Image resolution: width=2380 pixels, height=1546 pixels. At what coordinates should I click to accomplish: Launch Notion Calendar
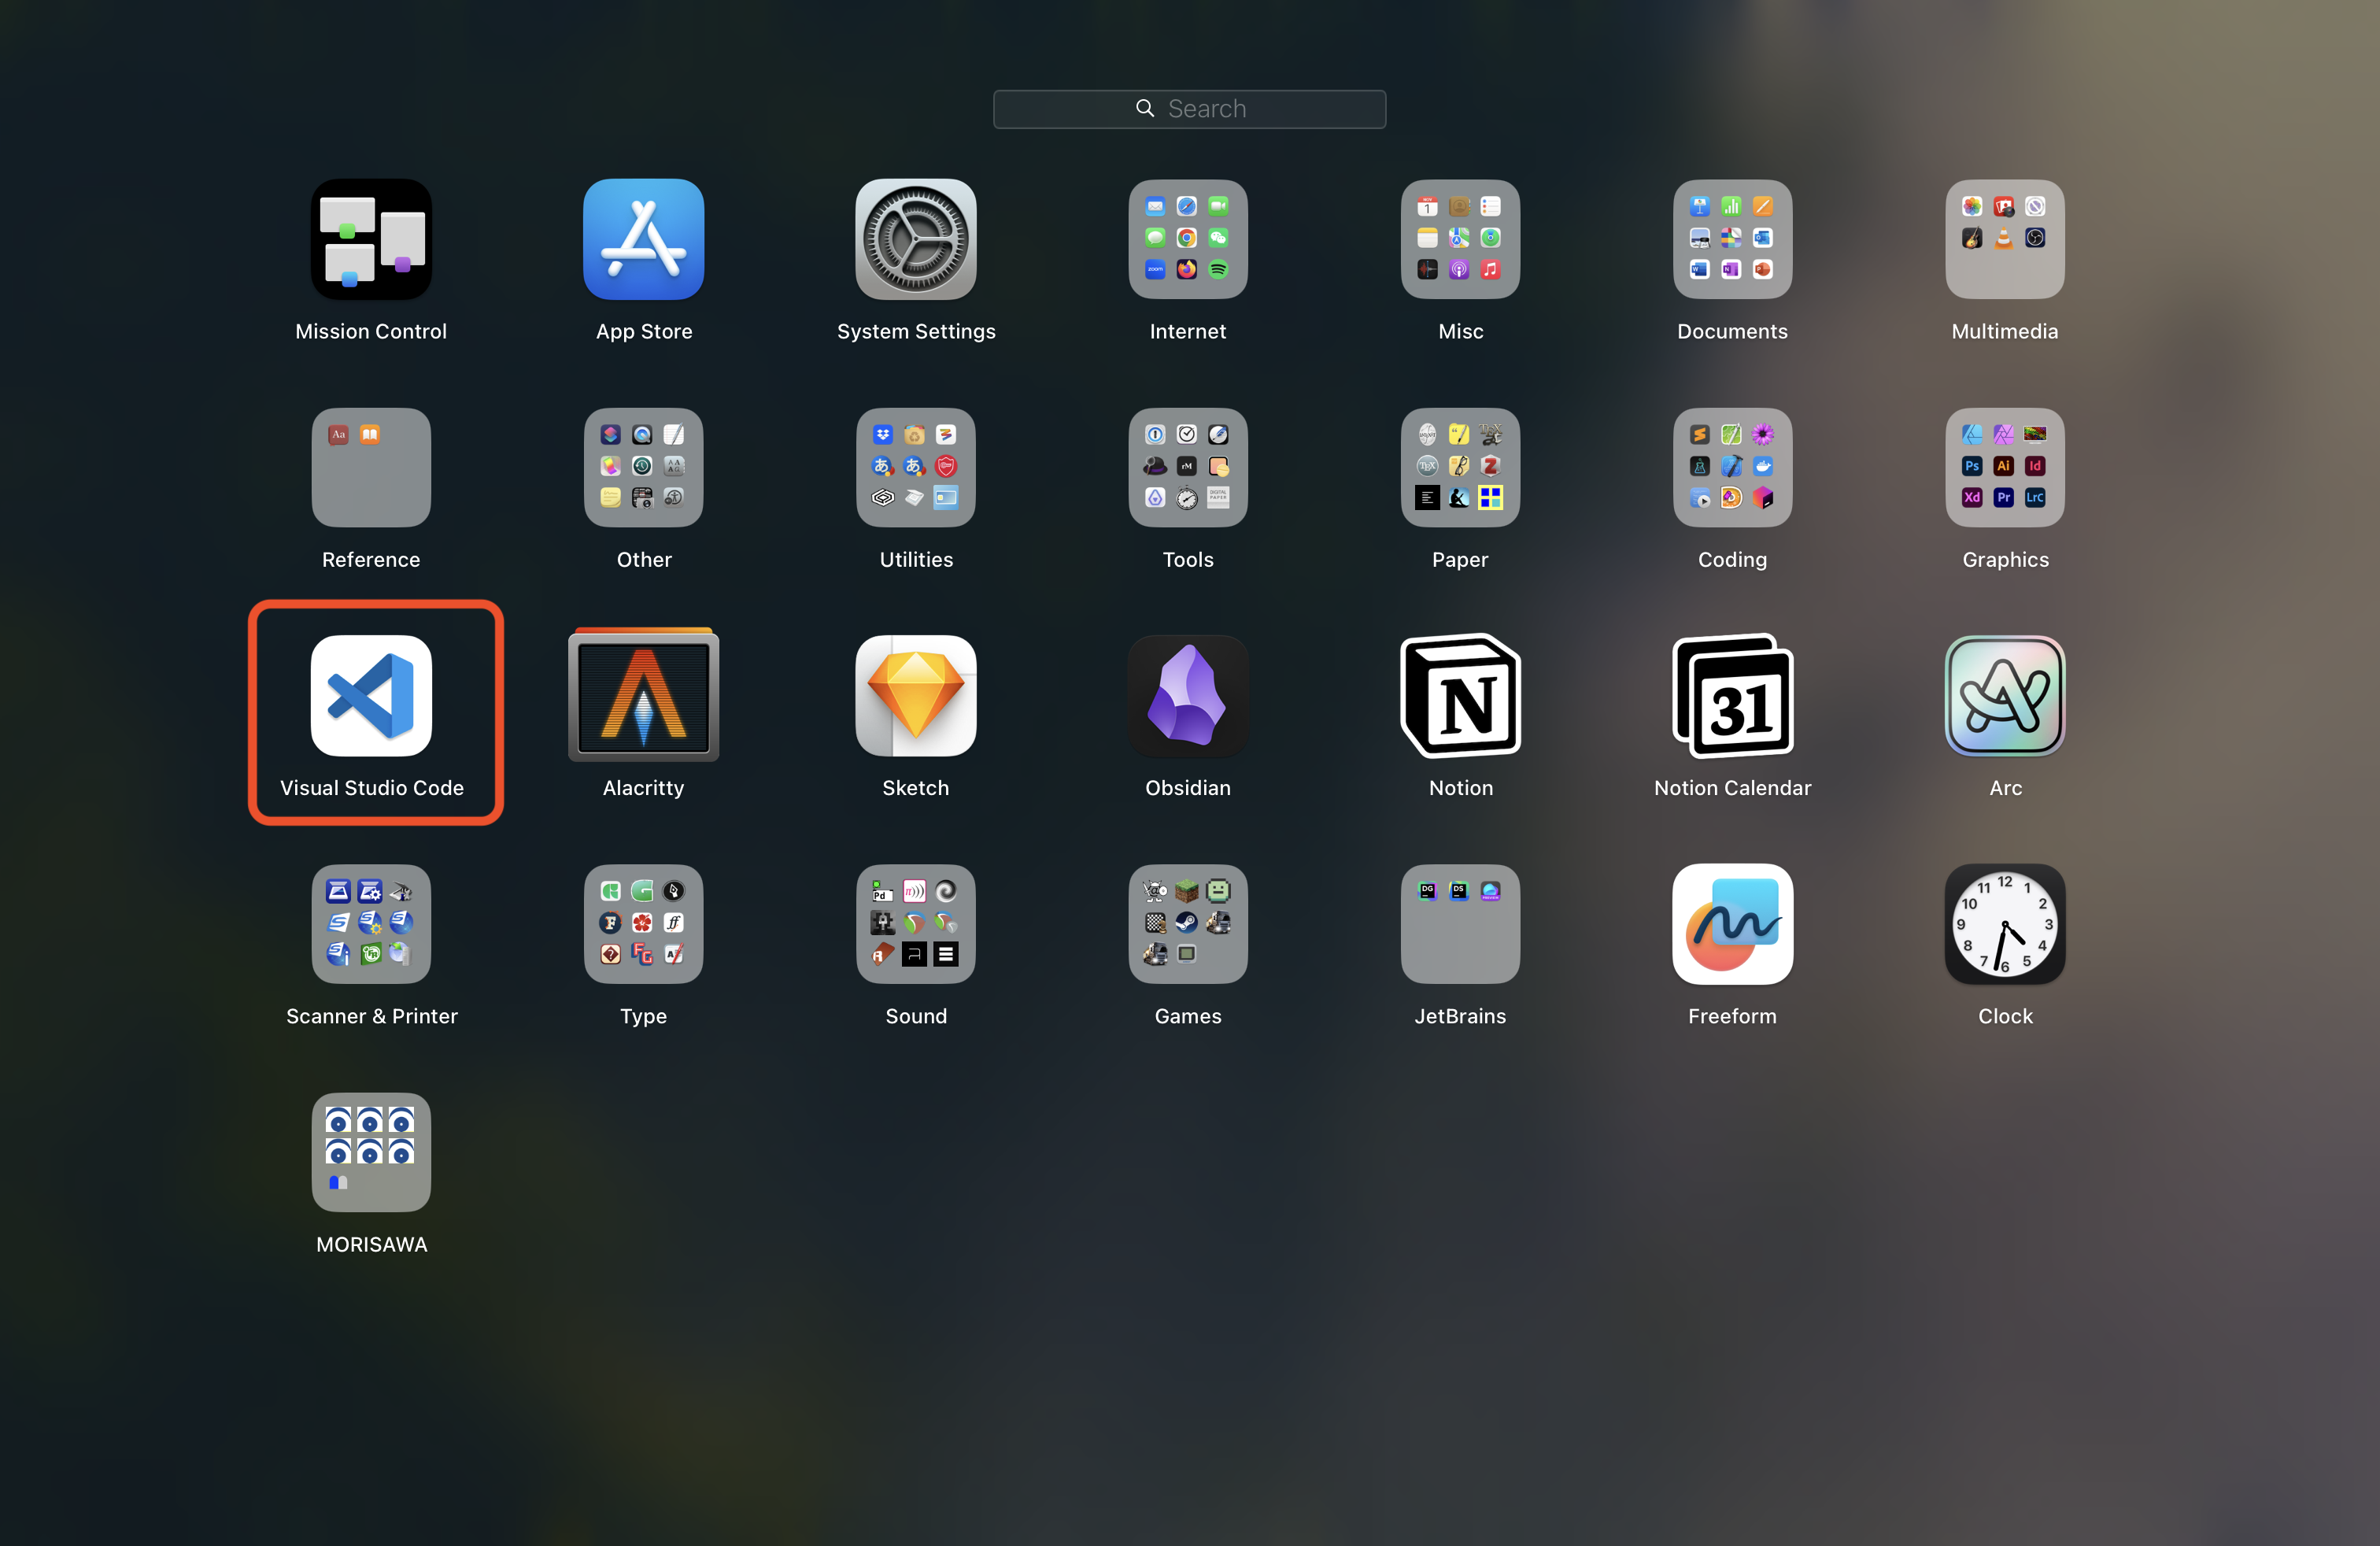[x=1732, y=696]
